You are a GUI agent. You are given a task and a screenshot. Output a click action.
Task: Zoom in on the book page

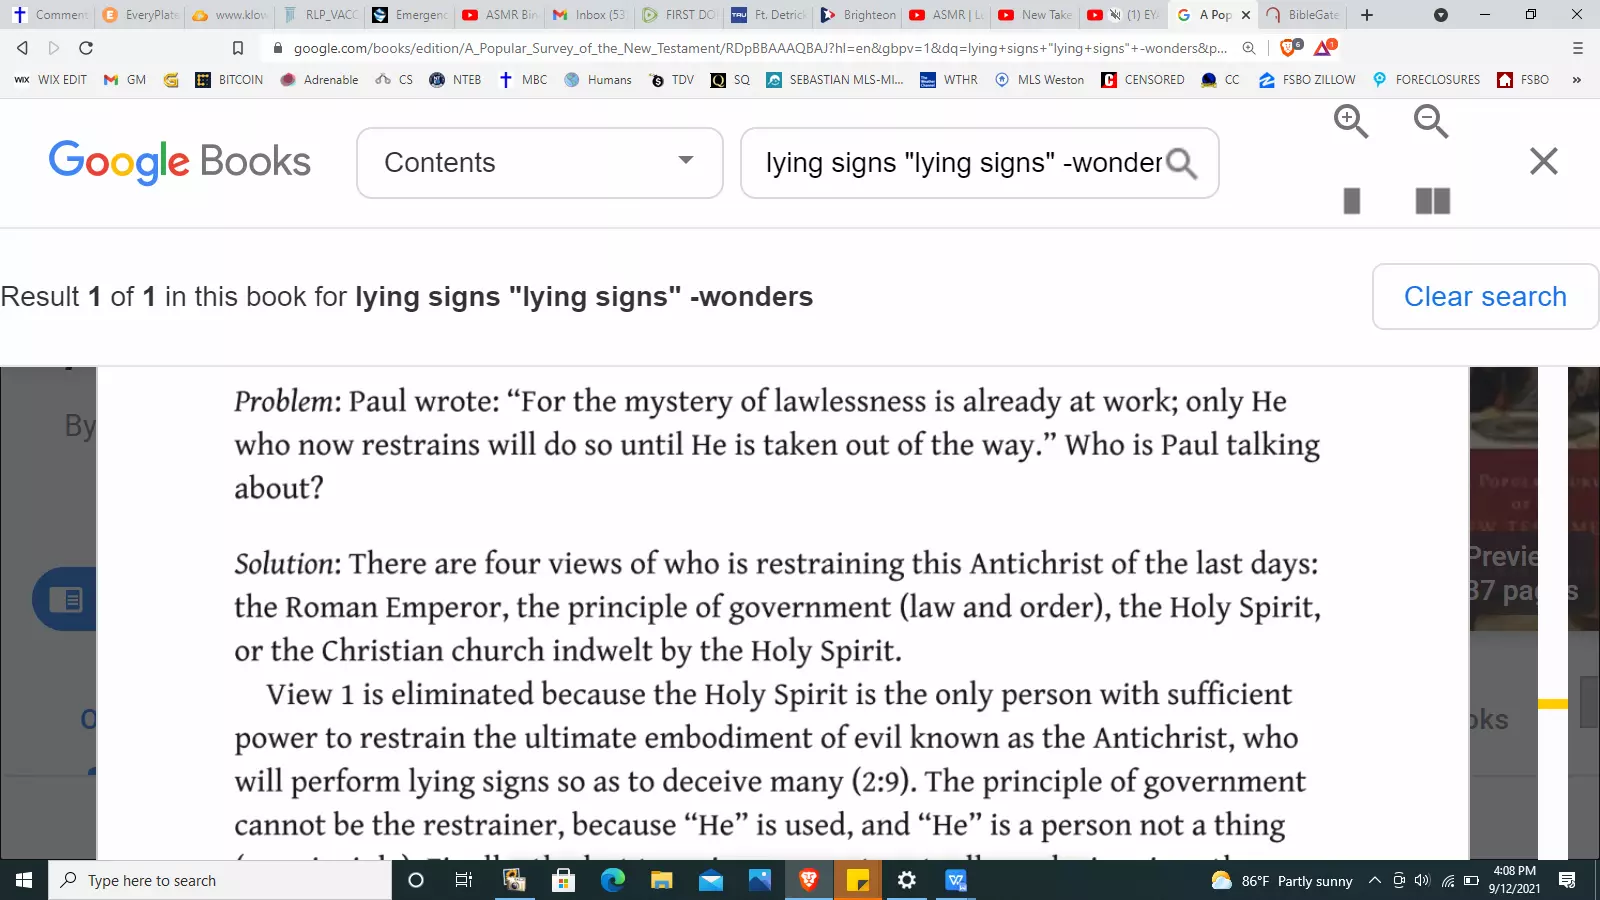(1351, 122)
